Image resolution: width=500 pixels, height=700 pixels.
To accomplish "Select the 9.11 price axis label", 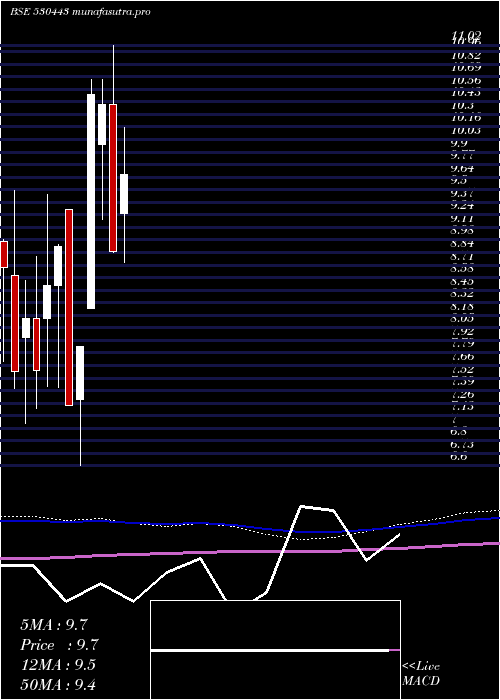I will click(x=462, y=218).
